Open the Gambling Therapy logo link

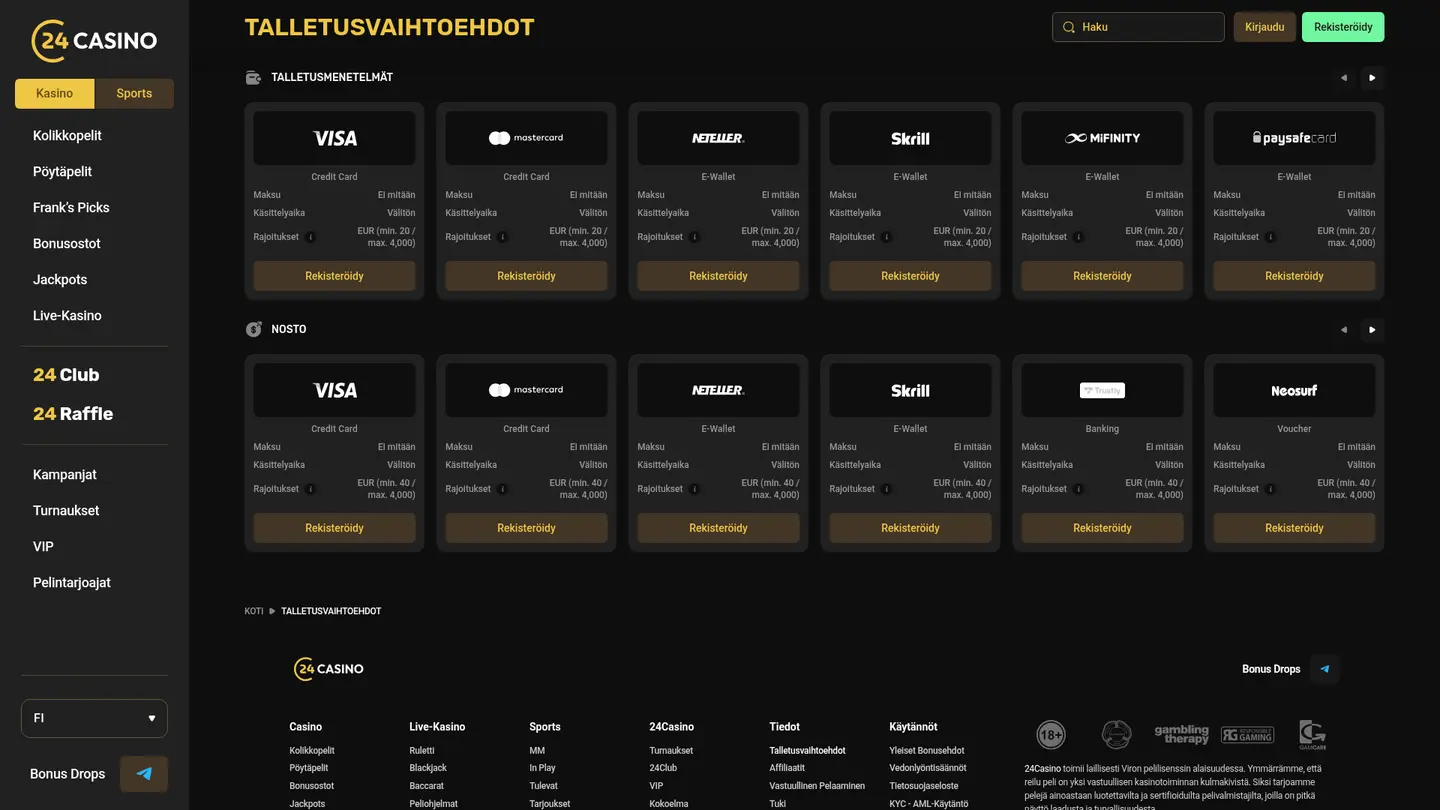[1182, 735]
